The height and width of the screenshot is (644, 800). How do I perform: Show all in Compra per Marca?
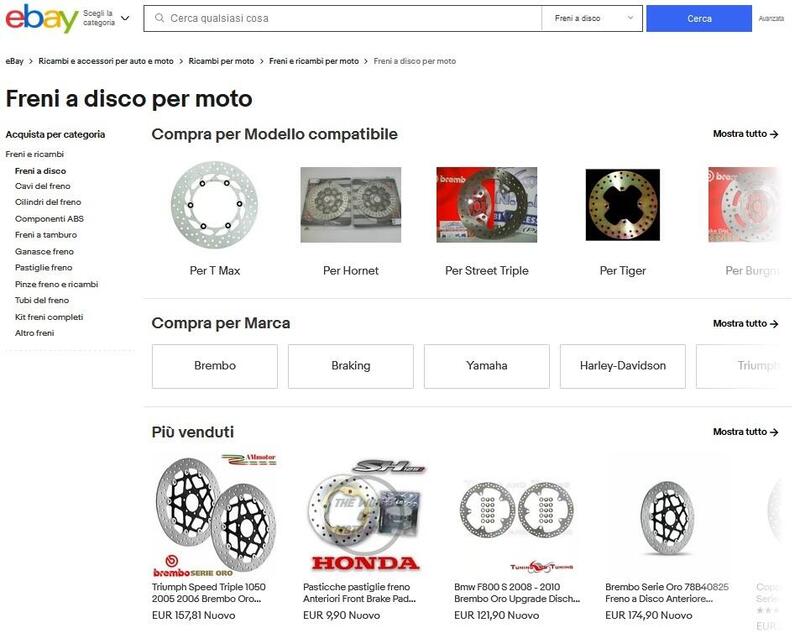(x=745, y=324)
